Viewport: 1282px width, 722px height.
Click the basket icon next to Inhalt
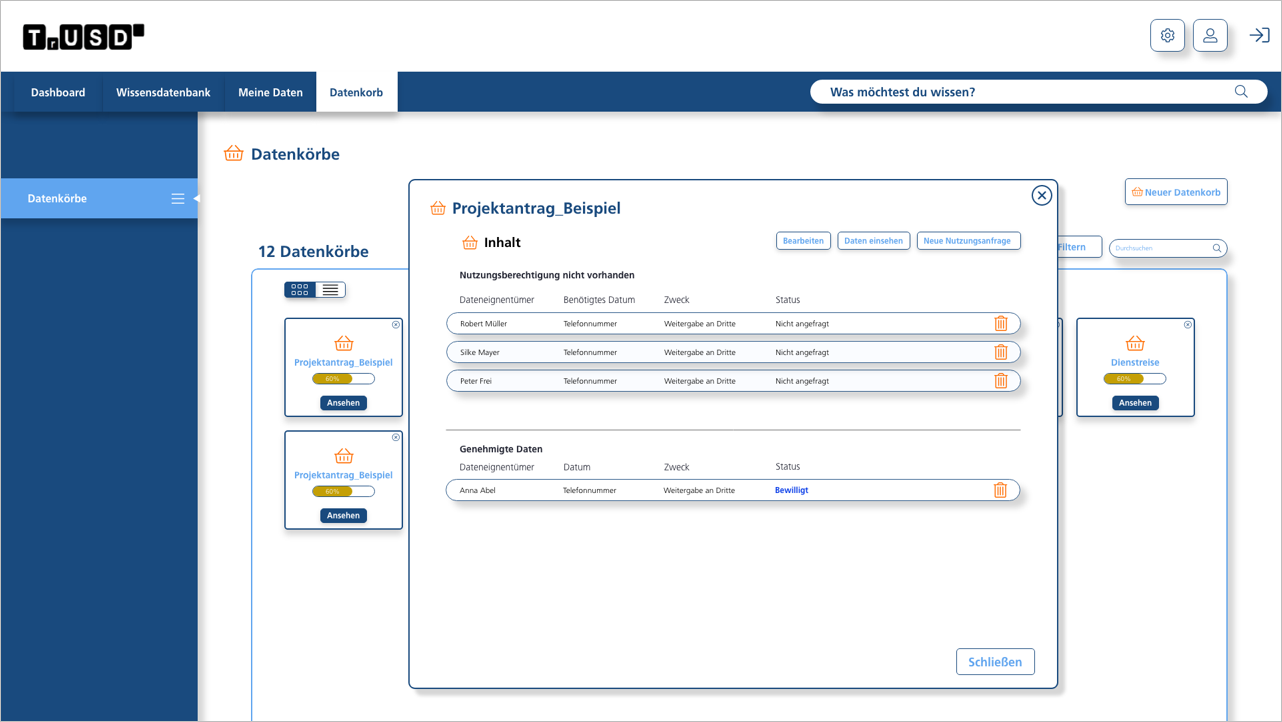[x=470, y=242]
